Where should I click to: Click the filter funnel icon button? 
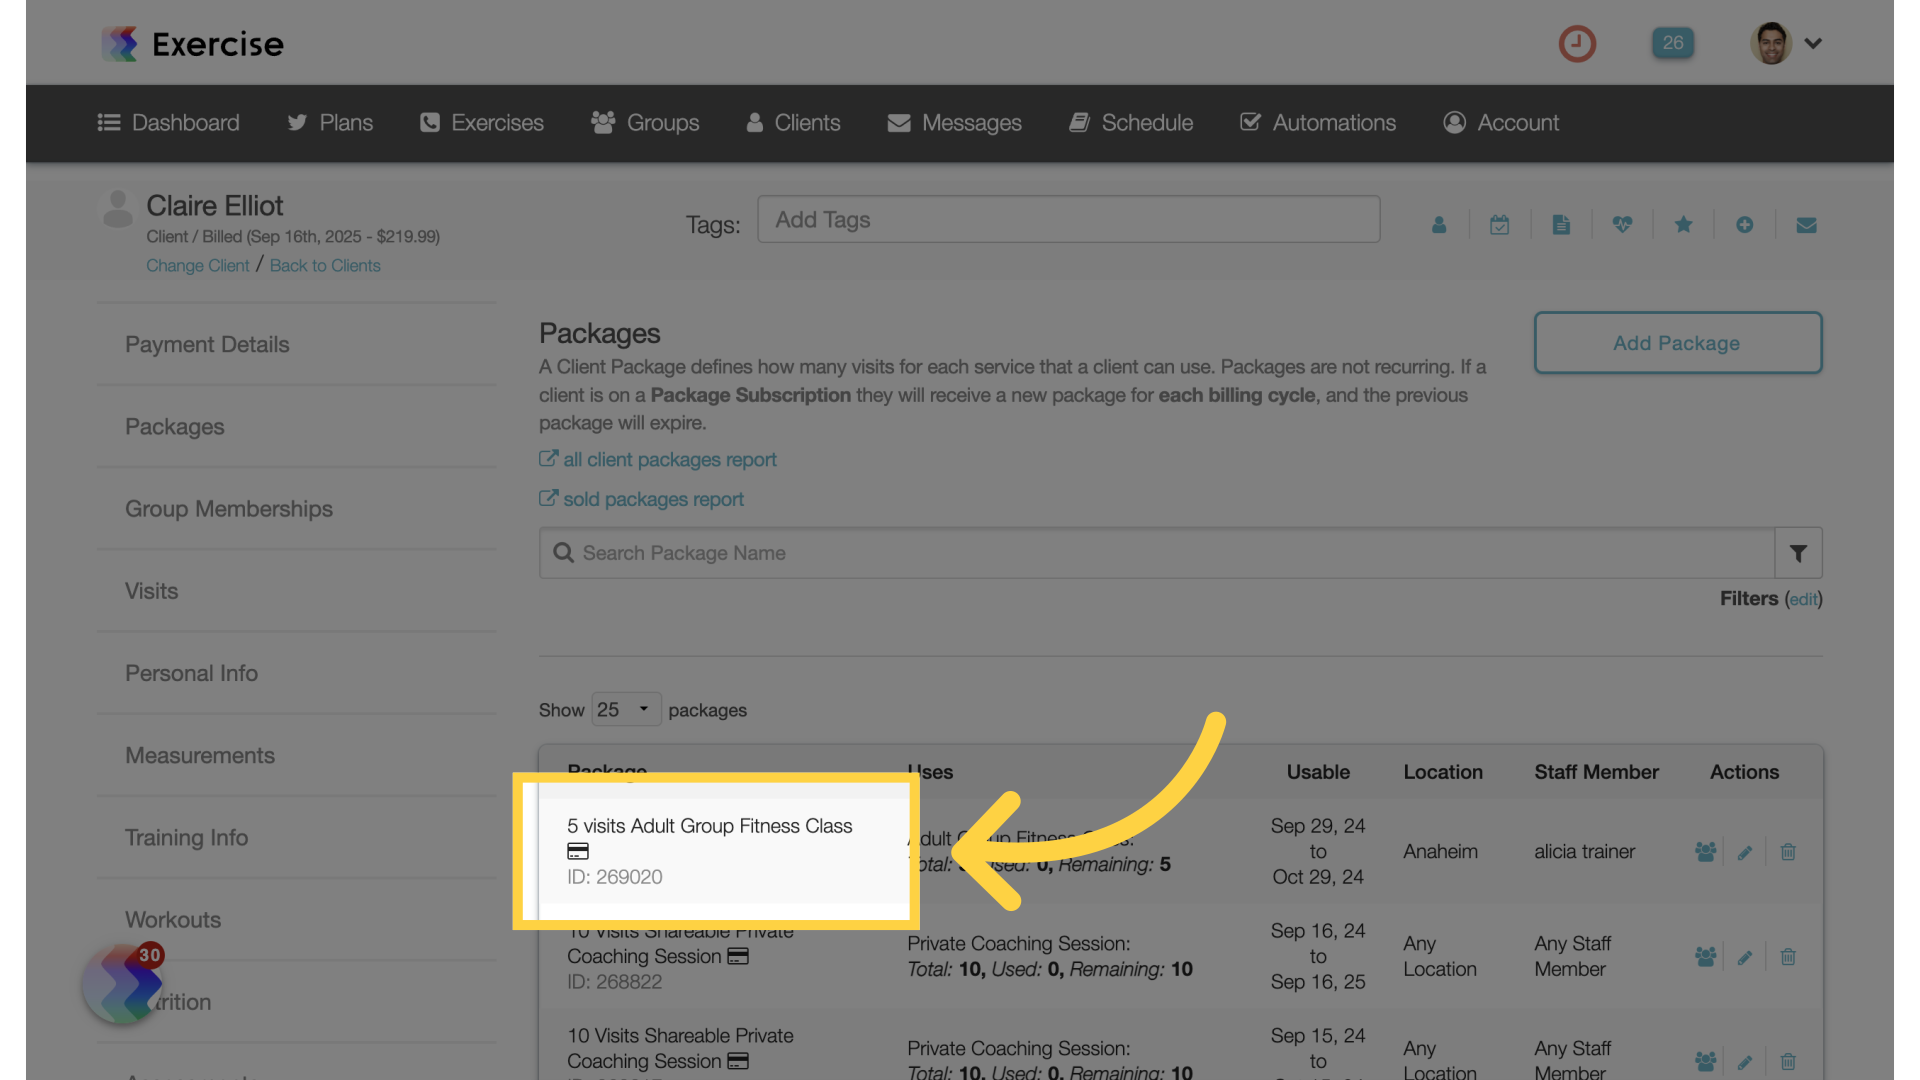tap(1798, 553)
